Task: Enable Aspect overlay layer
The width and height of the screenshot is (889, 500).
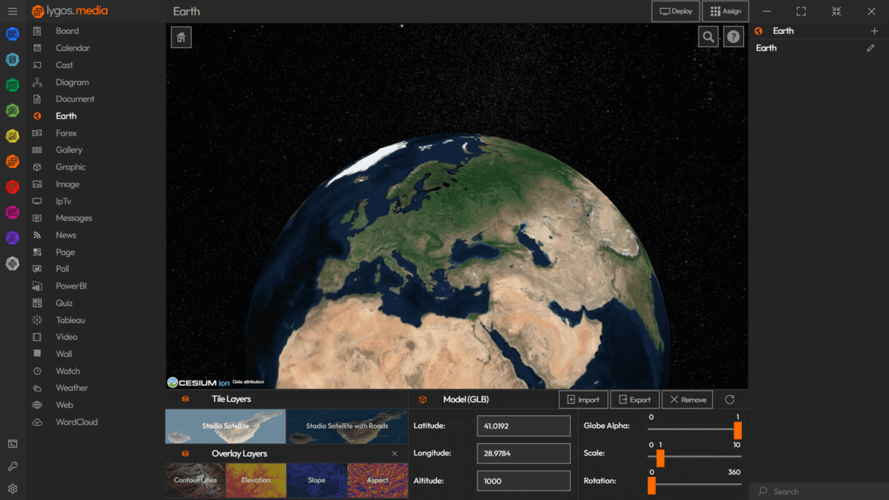Action: (378, 480)
